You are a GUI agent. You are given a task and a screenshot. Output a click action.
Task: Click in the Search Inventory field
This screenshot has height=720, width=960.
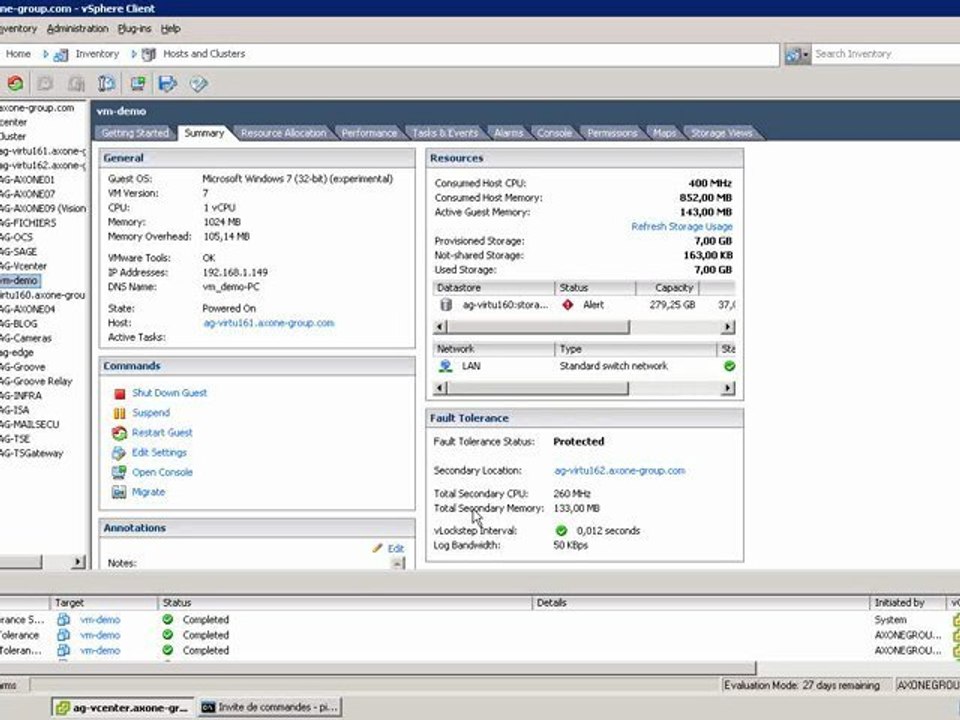tap(886, 54)
